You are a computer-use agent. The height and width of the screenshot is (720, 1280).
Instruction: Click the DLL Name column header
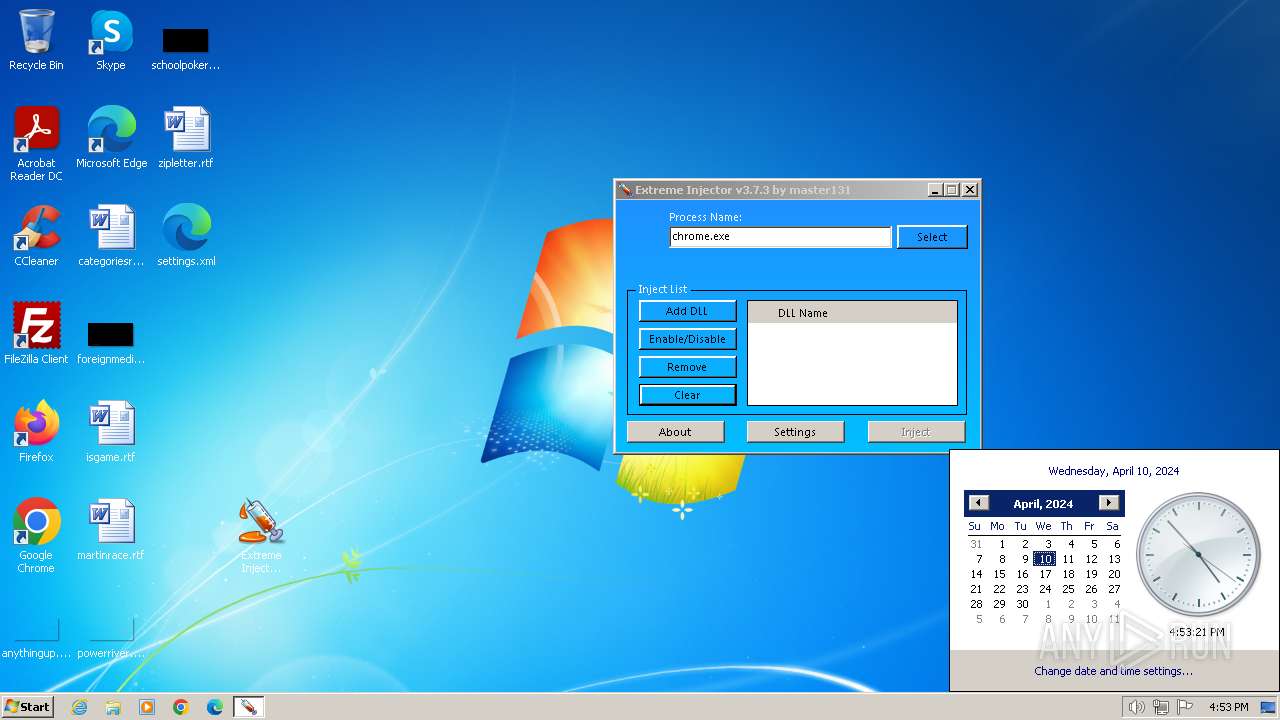[x=852, y=313]
